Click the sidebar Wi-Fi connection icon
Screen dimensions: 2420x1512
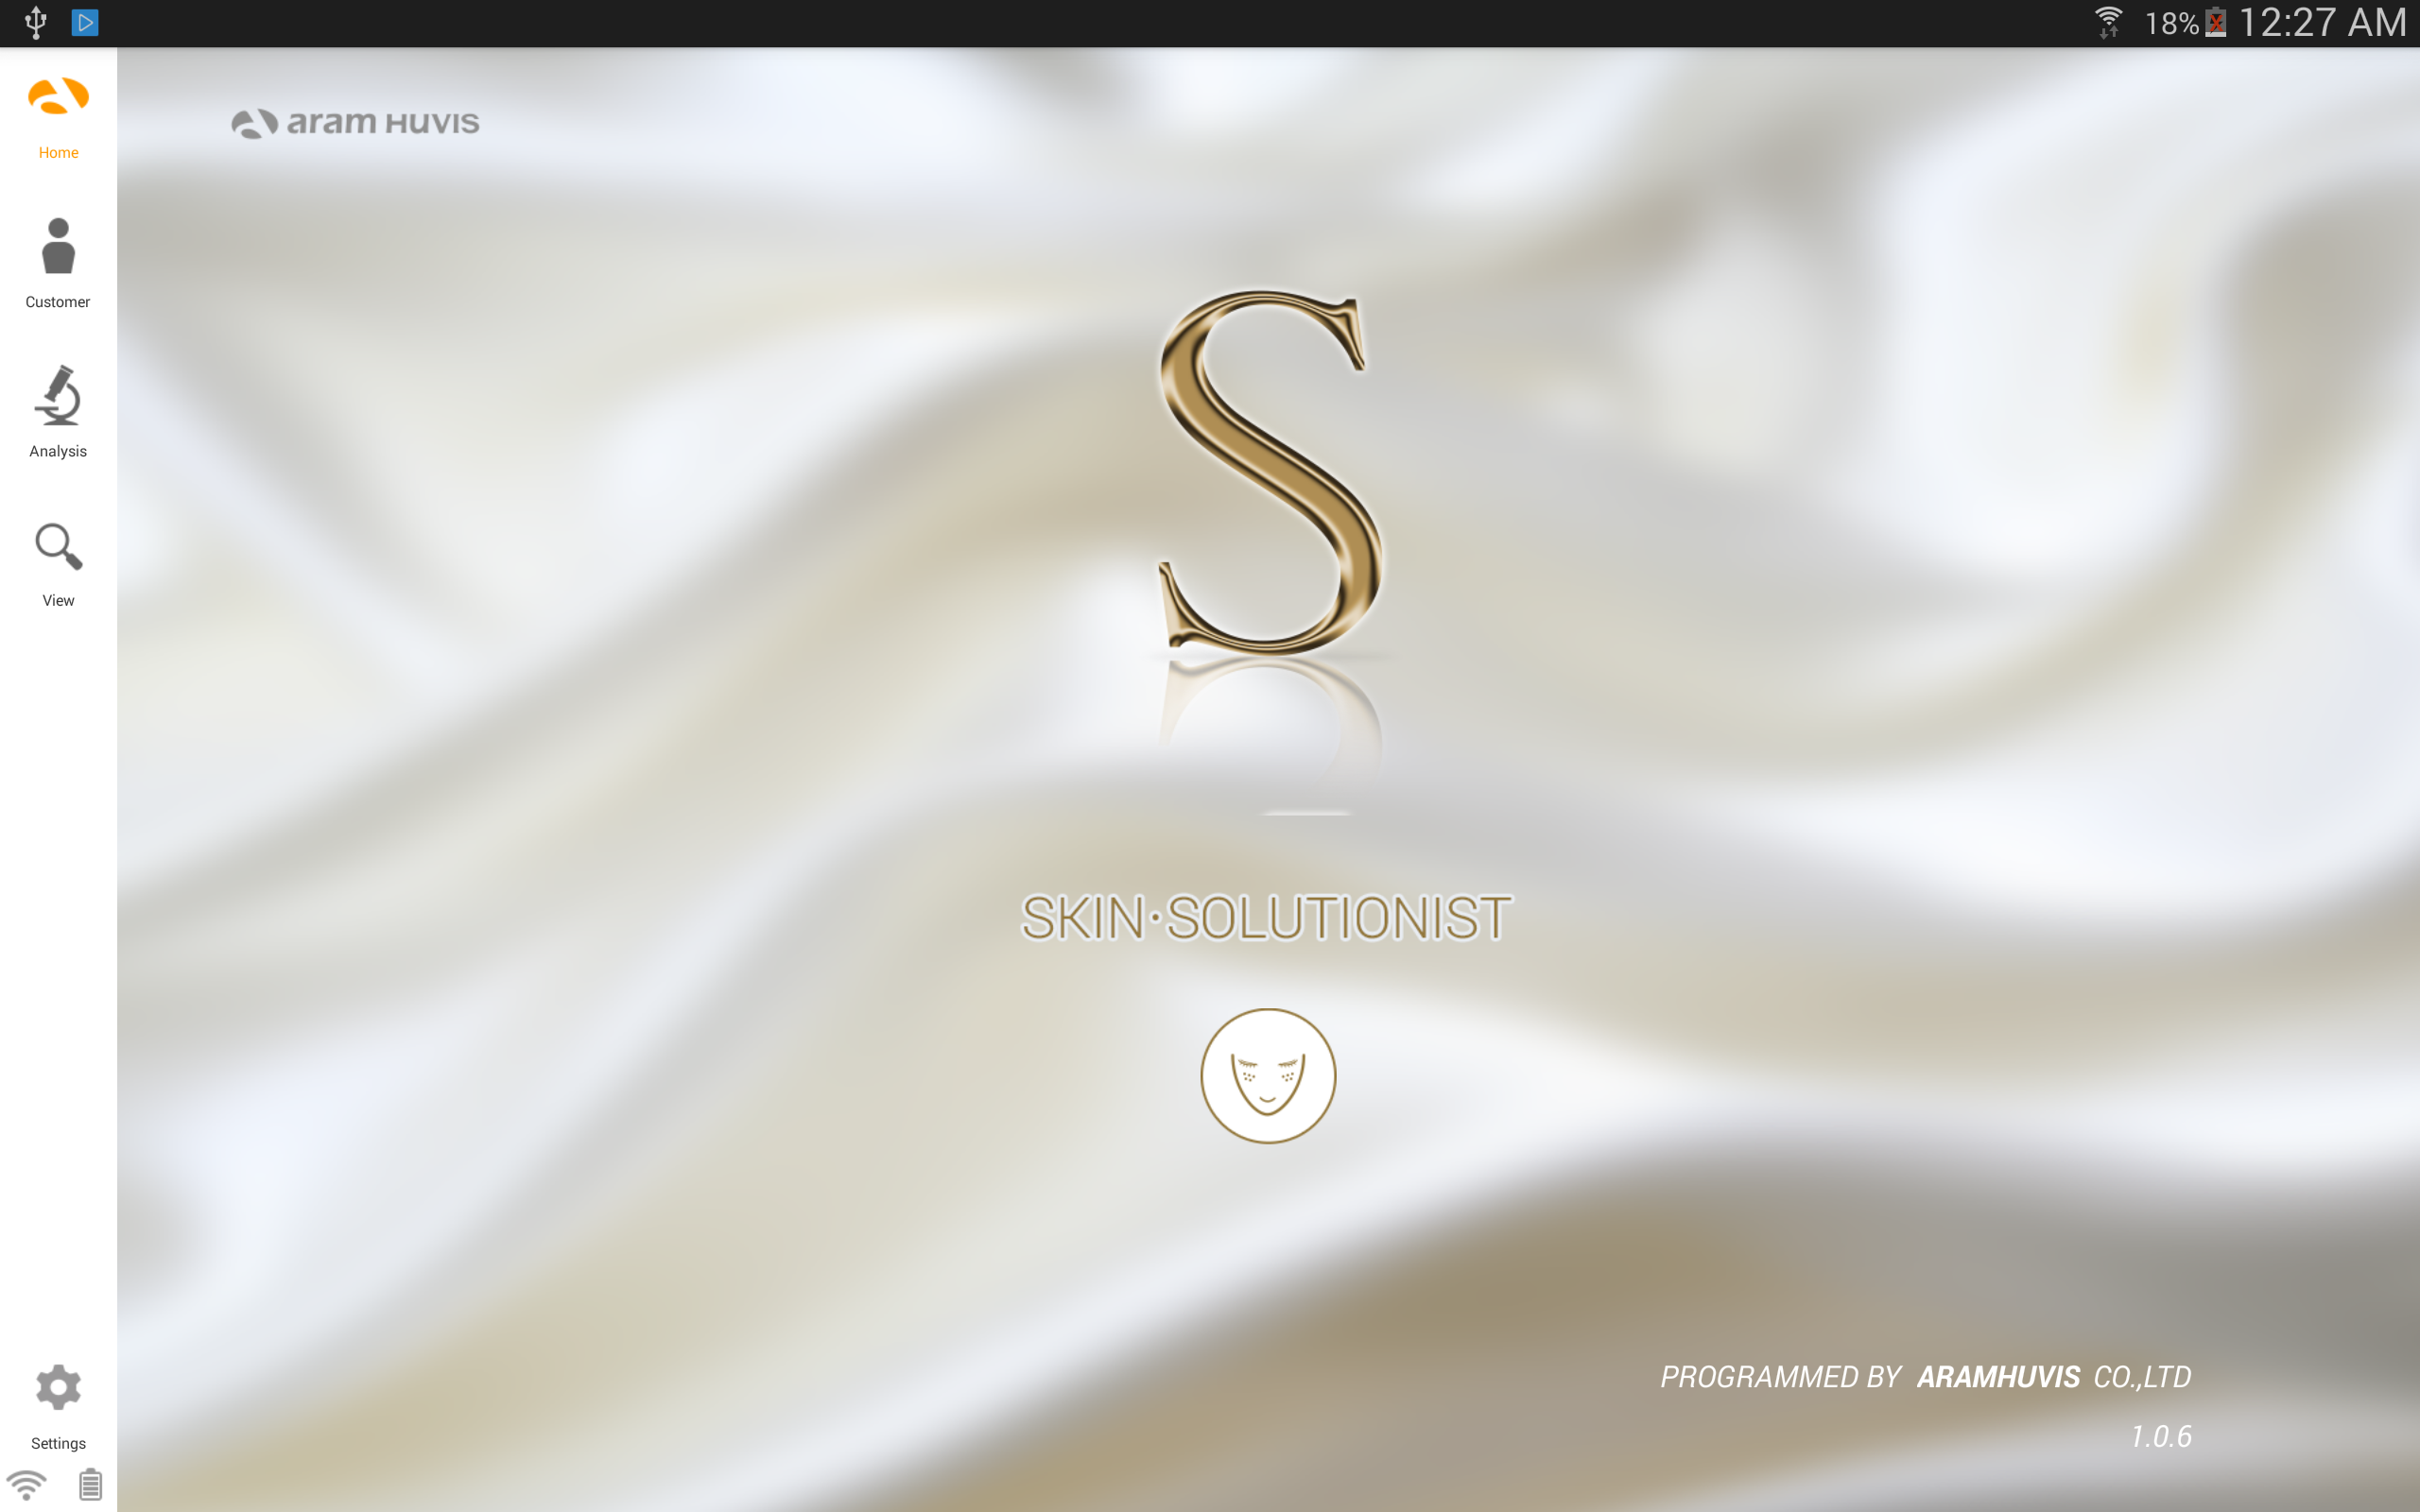pyautogui.click(x=26, y=1484)
